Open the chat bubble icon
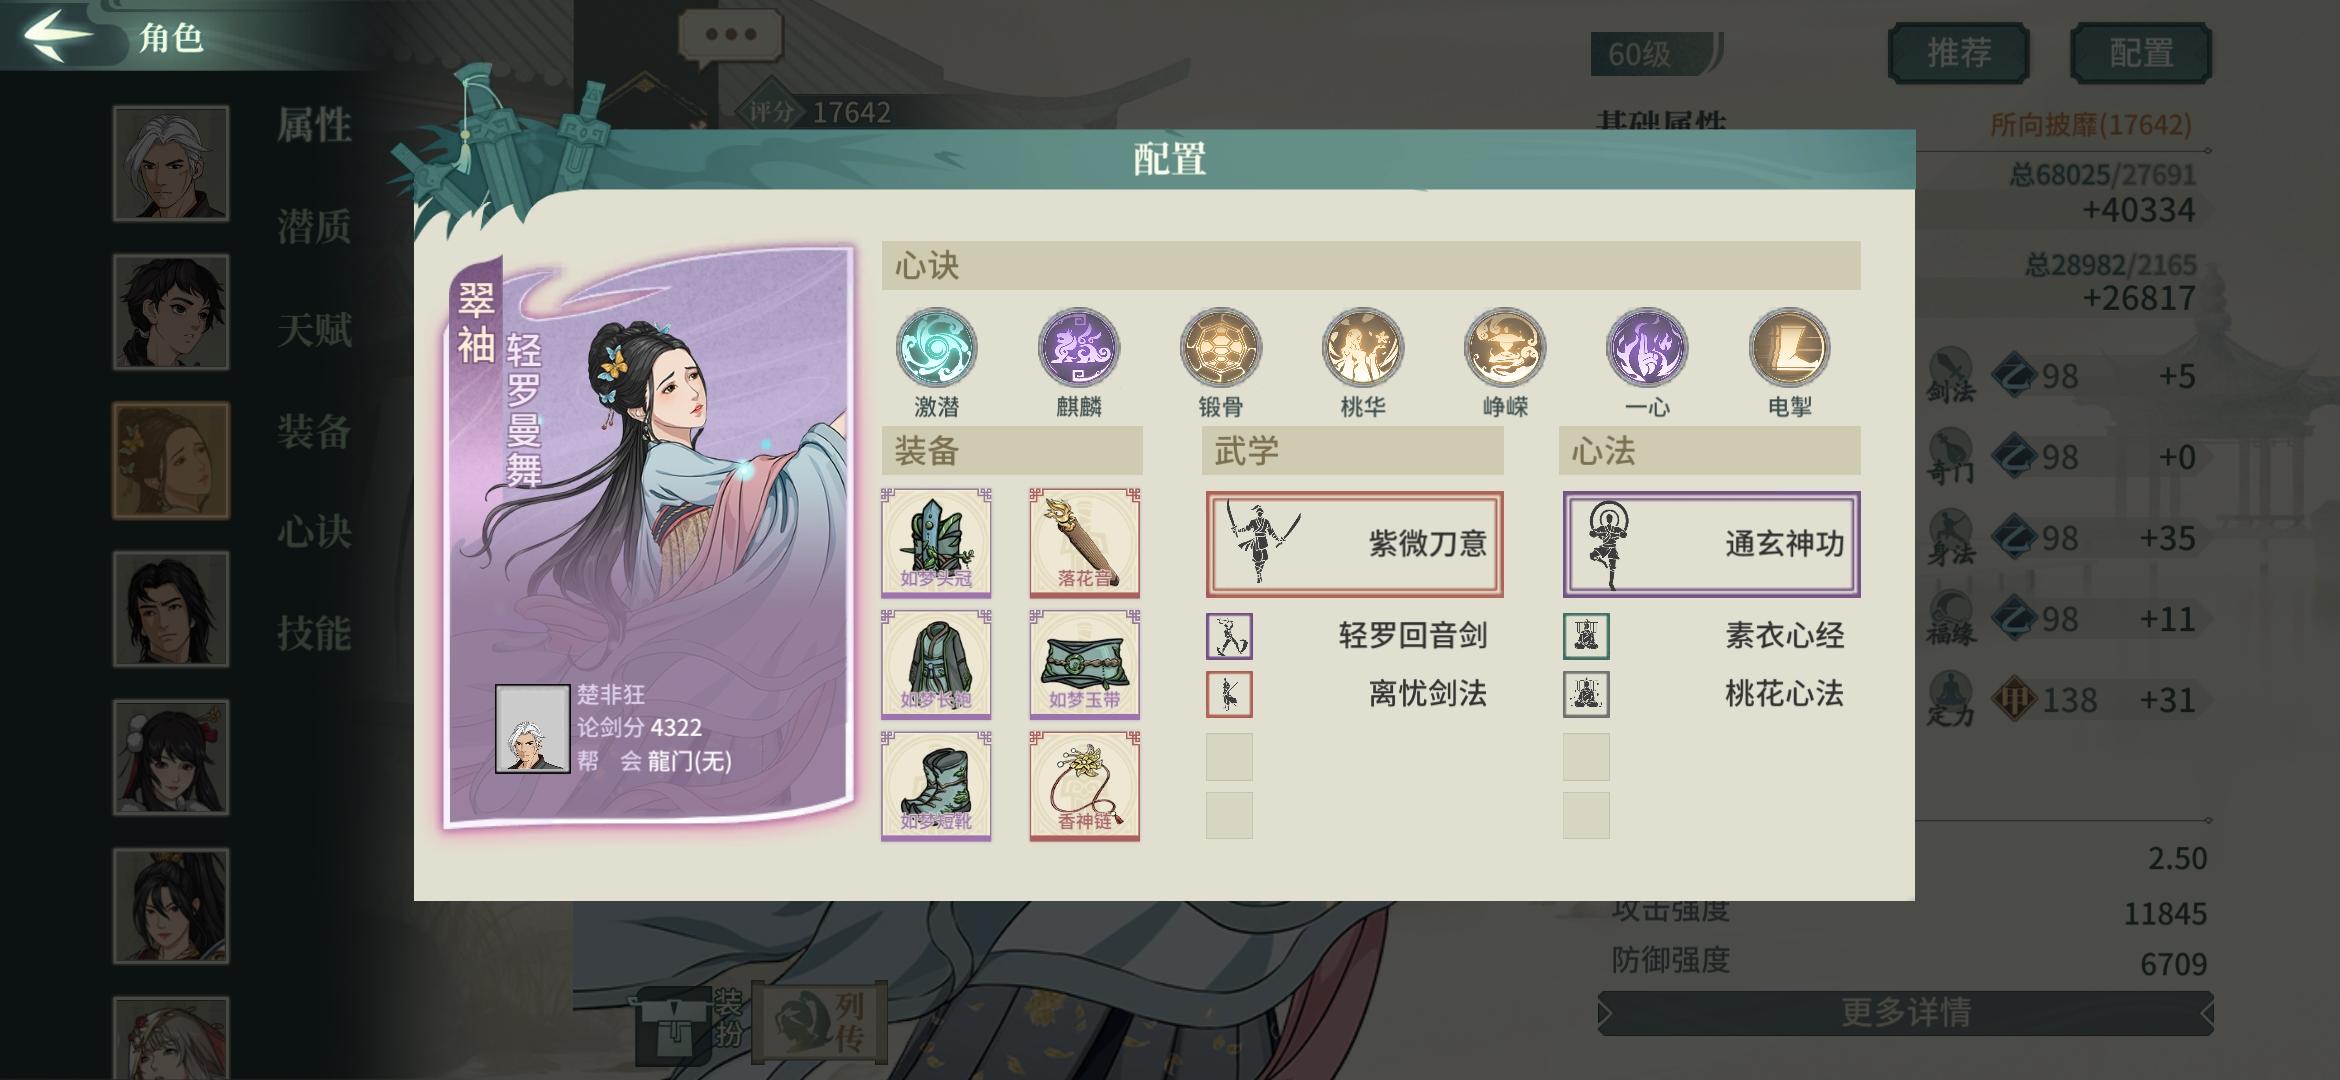Viewport: 2340px width, 1080px height. coord(731,36)
